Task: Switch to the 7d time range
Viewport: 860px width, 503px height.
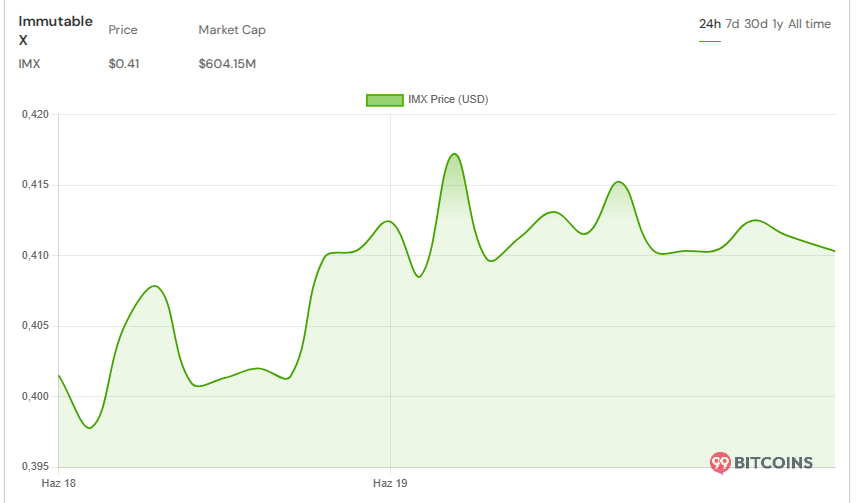Action: [x=732, y=24]
